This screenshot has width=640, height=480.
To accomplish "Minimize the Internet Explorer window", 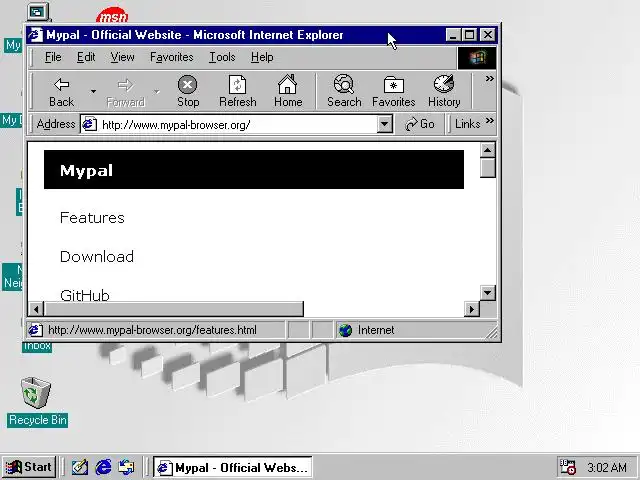I will 452,35.
